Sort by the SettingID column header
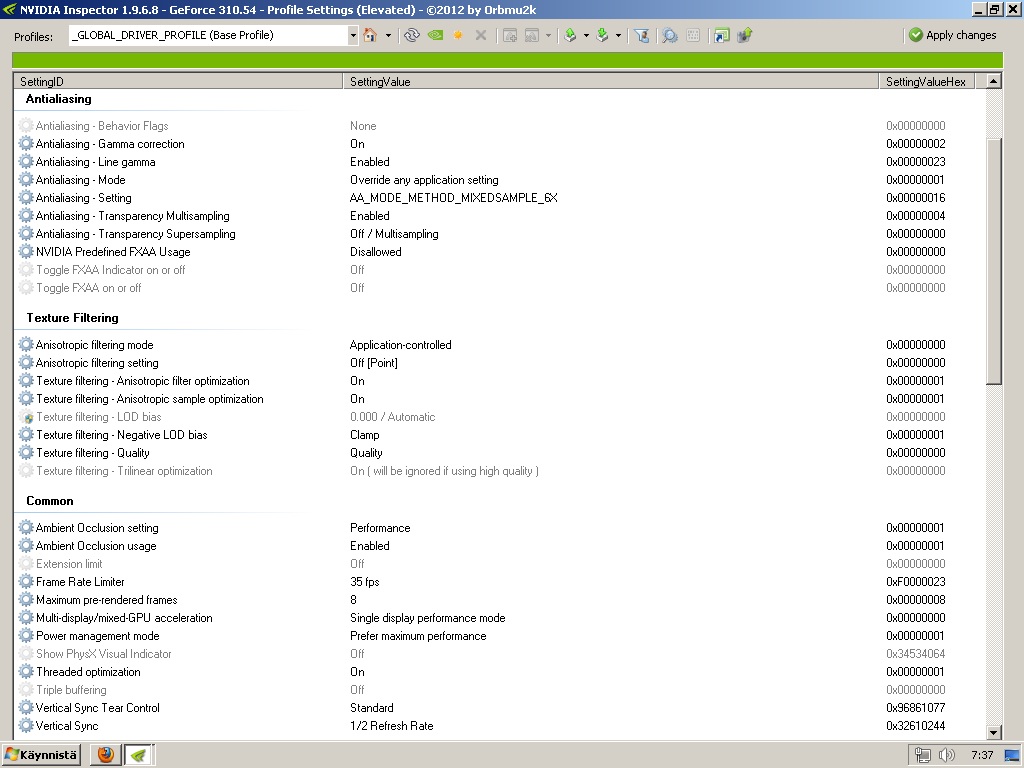This screenshot has width=1024, height=768. 178,82
